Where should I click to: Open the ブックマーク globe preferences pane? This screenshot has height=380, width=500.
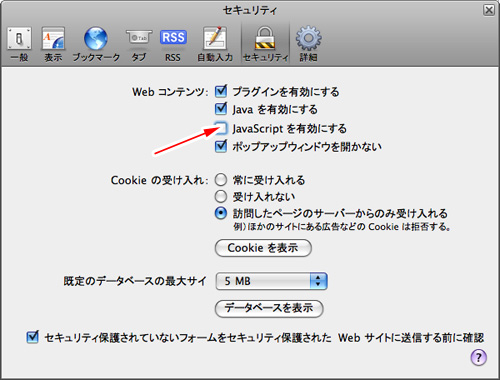coord(96,44)
